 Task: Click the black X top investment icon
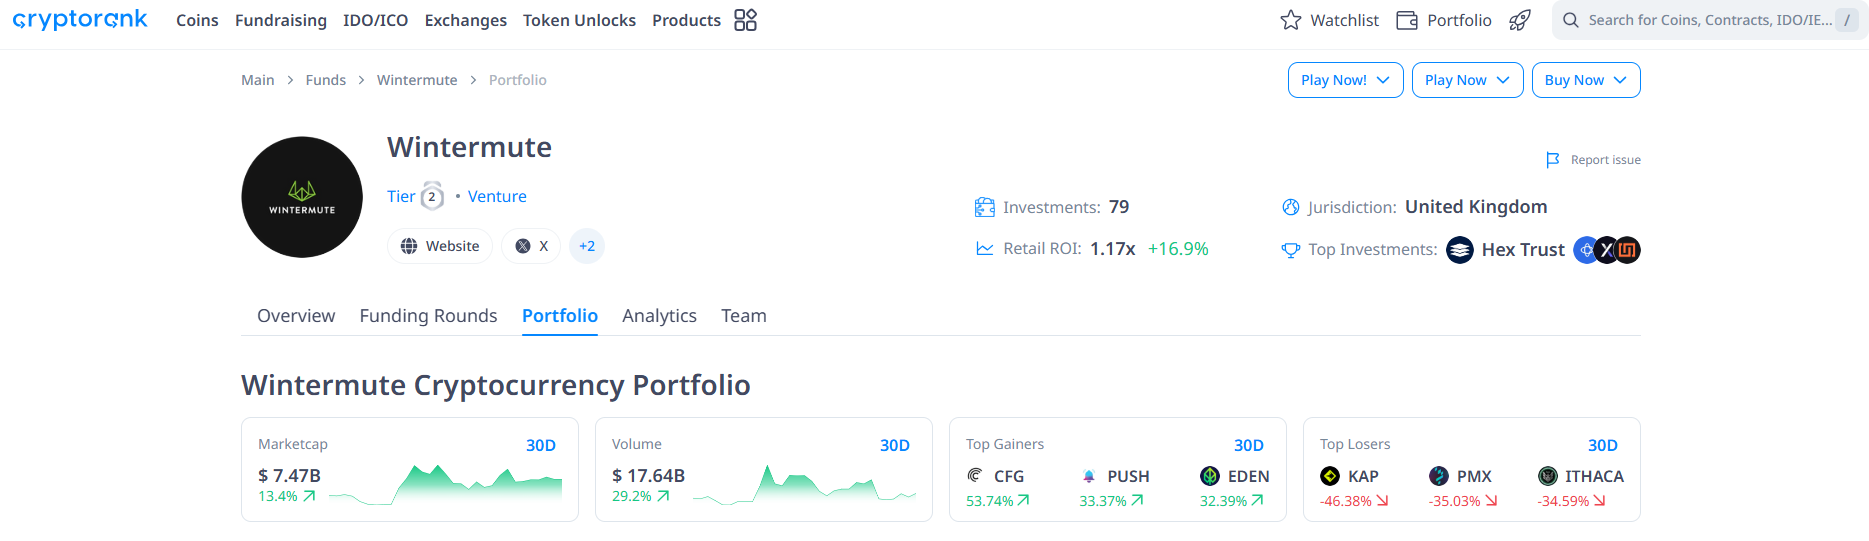click(x=1606, y=250)
